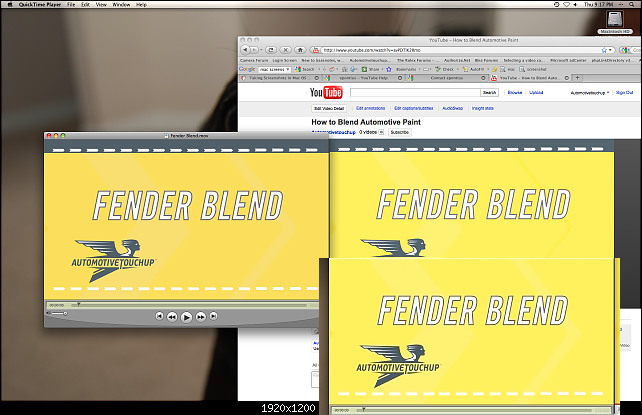Open the File menu
This screenshot has width=642, height=415.
[71, 5]
